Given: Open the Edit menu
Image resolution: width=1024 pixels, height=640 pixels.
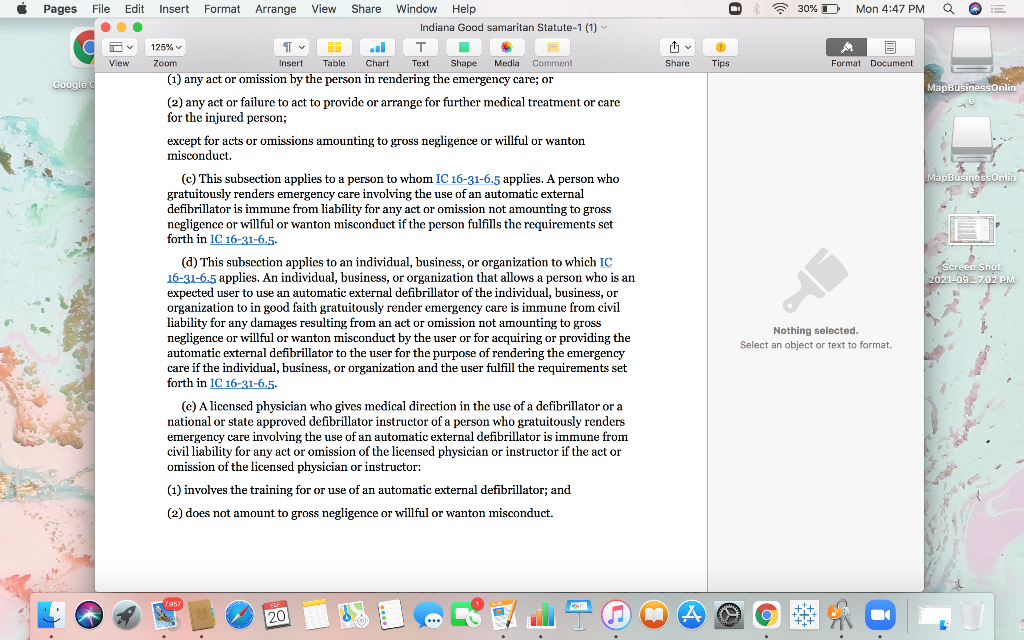Looking at the screenshot, I should [x=135, y=8].
